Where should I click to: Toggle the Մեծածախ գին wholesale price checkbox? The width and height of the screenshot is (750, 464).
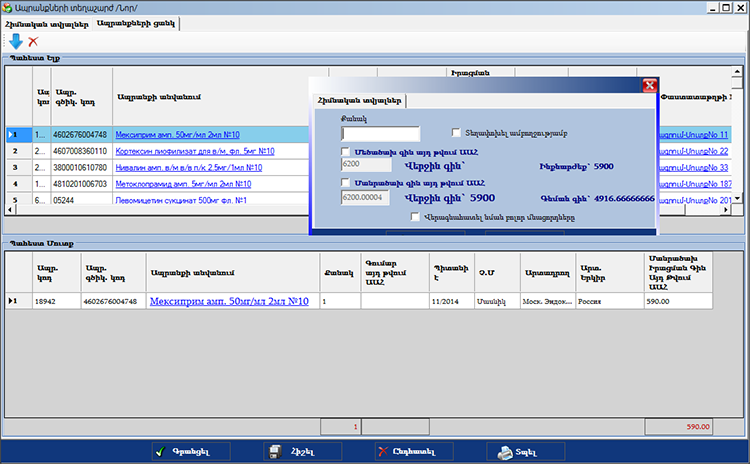(346, 152)
